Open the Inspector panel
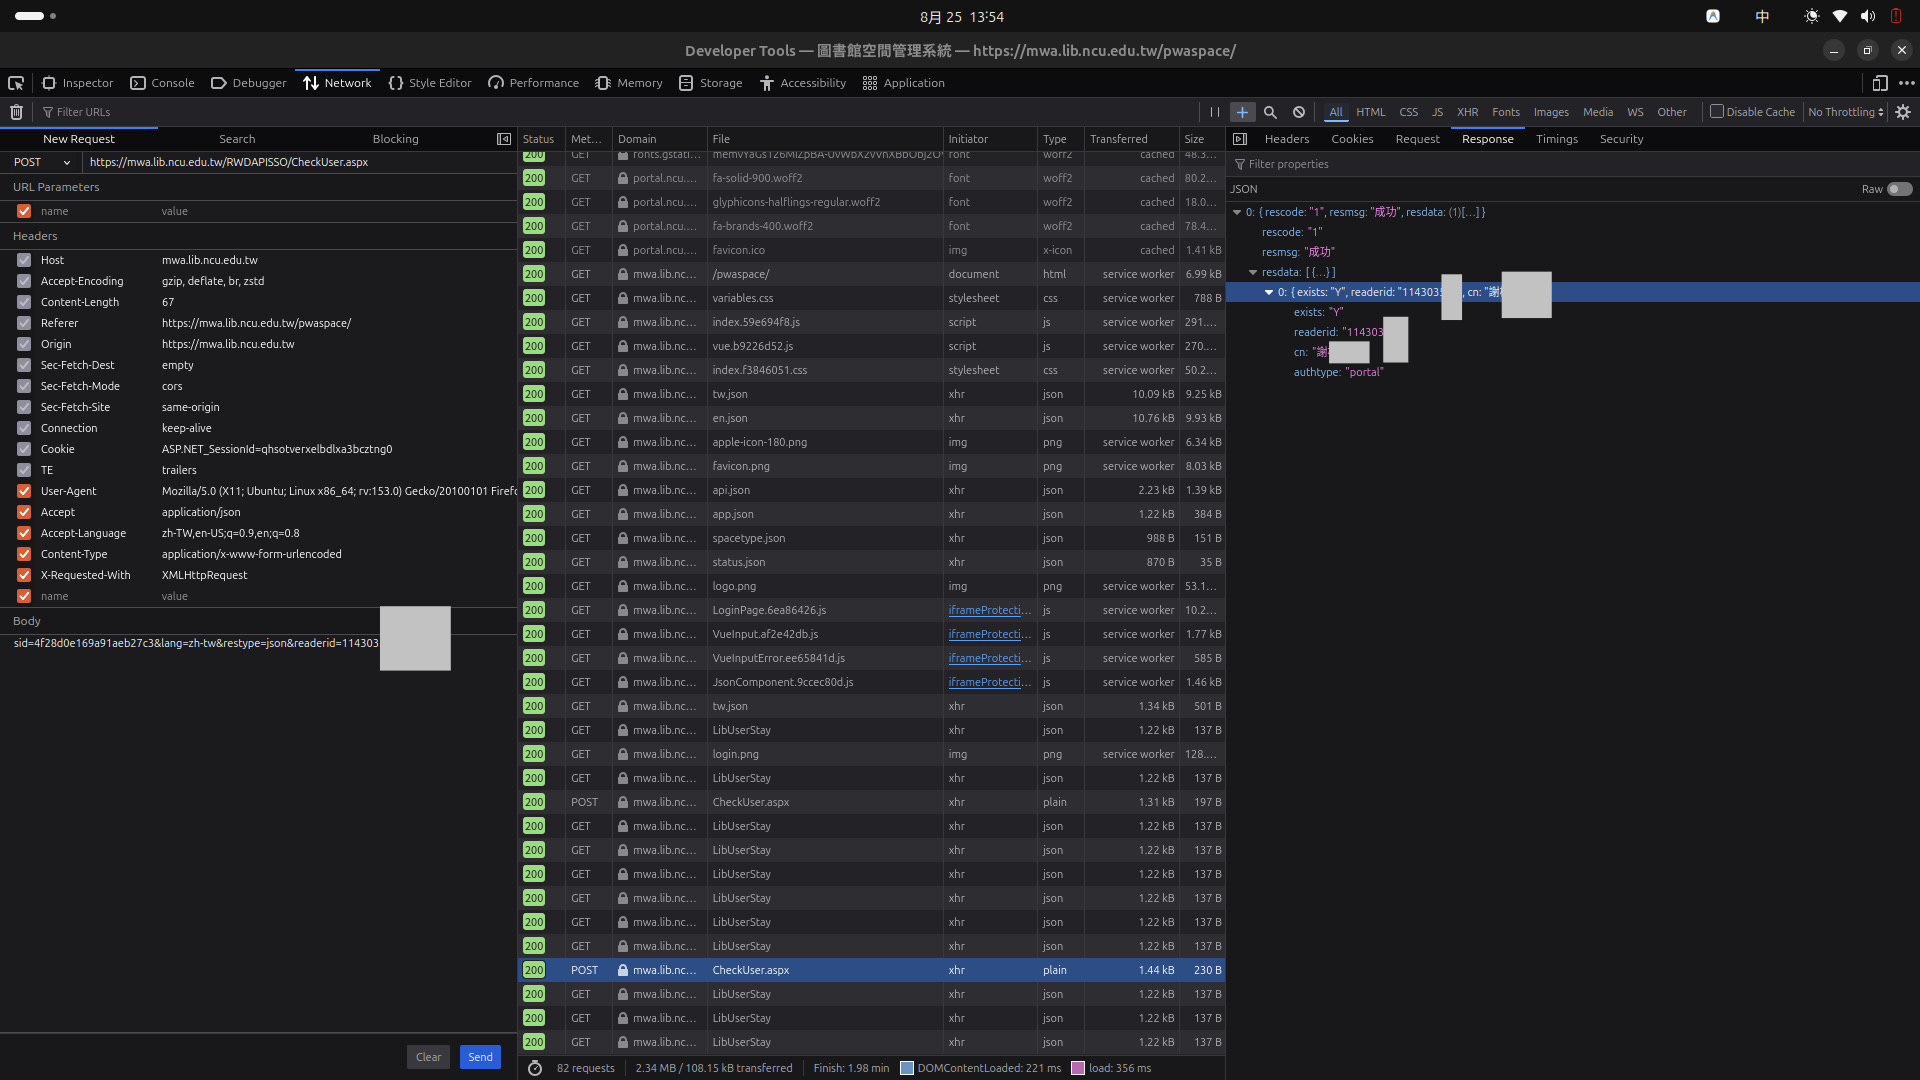 pos(78,83)
